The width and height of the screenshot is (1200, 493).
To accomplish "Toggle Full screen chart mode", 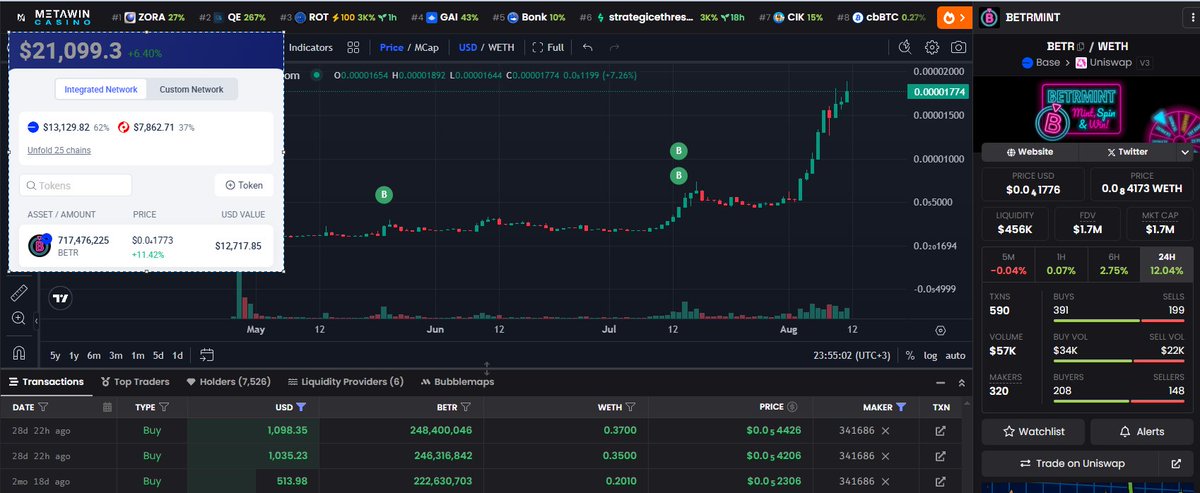I will pyautogui.click(x=548, y=47).
